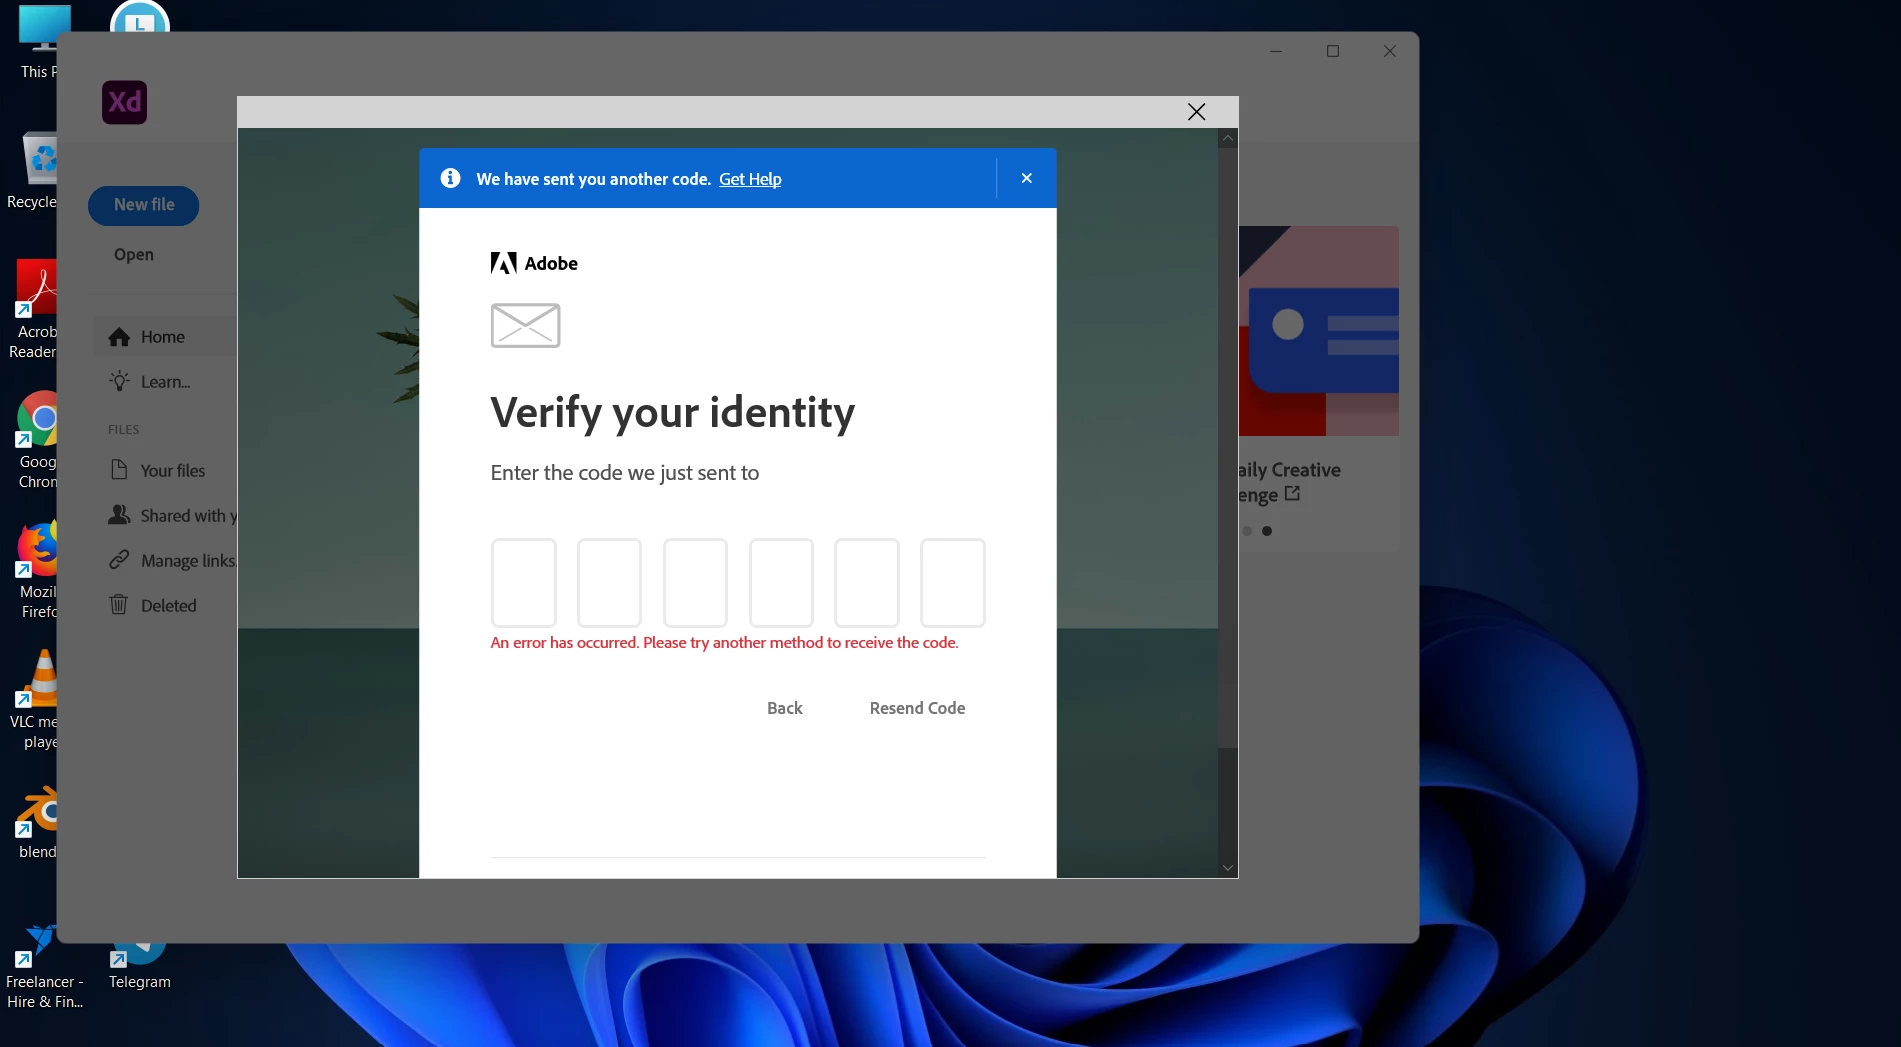Image resolution: width=1901 pixels, height=1047 pixels.
Task: Click the Adobe logo in the dialog
Action: [534, 263]
